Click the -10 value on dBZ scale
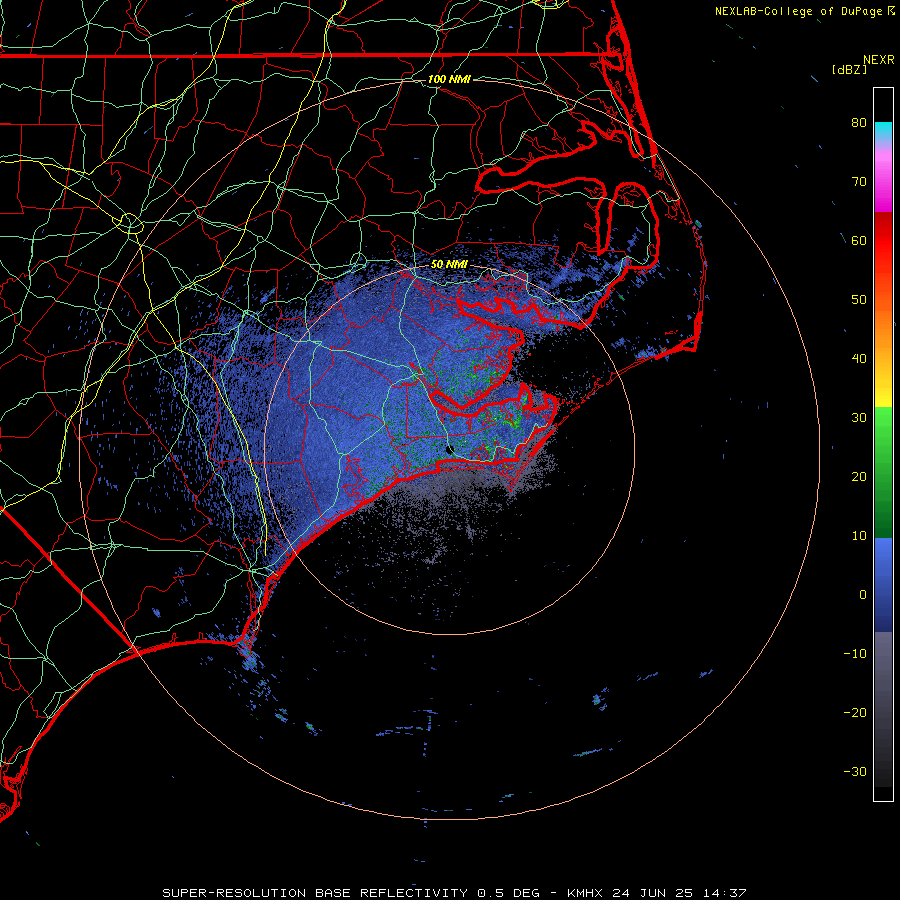Image resolution: width=900 pixels, height=900 pixels. [x=855, y=653]
